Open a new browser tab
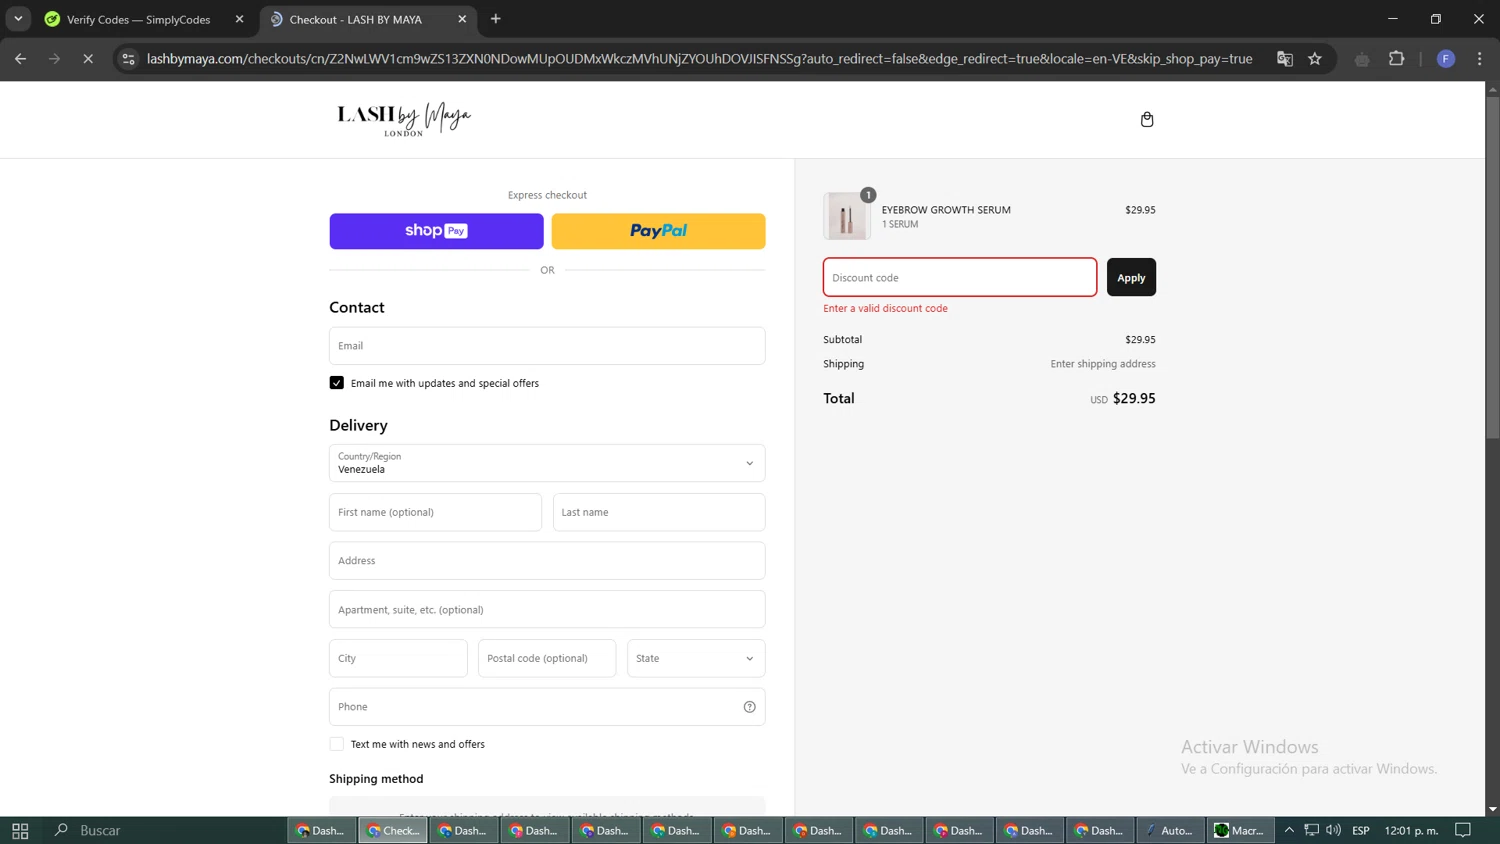1500x844 pixels. pos(496,19)
